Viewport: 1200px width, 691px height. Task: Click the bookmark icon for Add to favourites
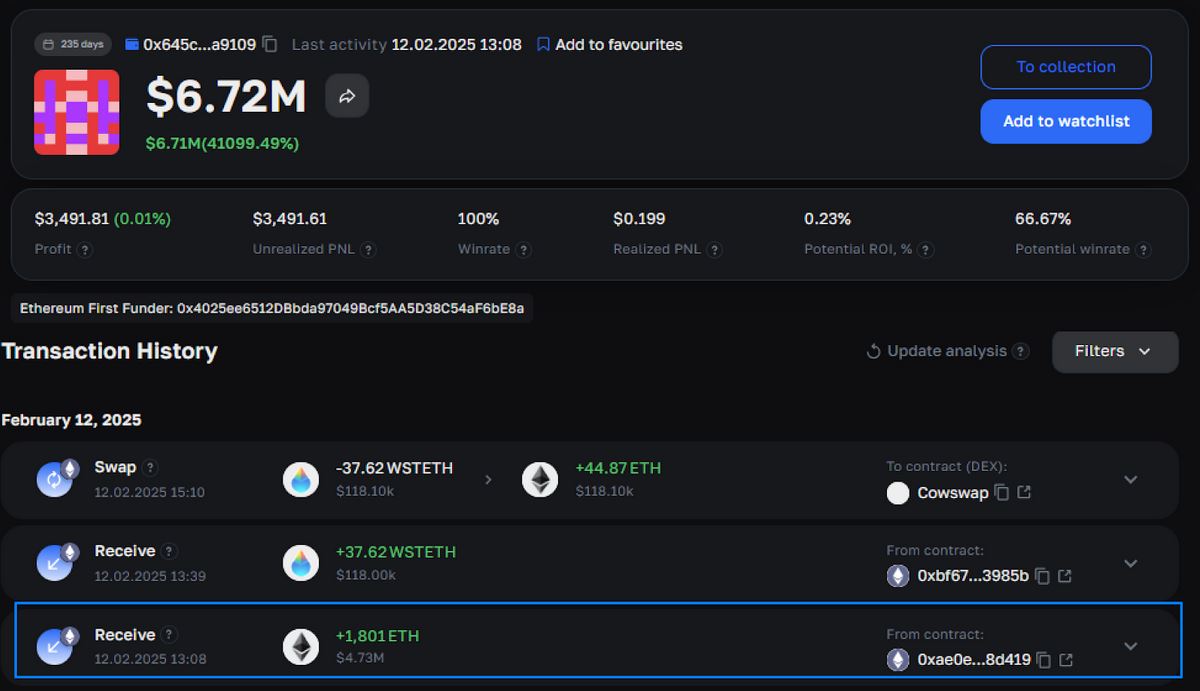[x=543, y=44]
